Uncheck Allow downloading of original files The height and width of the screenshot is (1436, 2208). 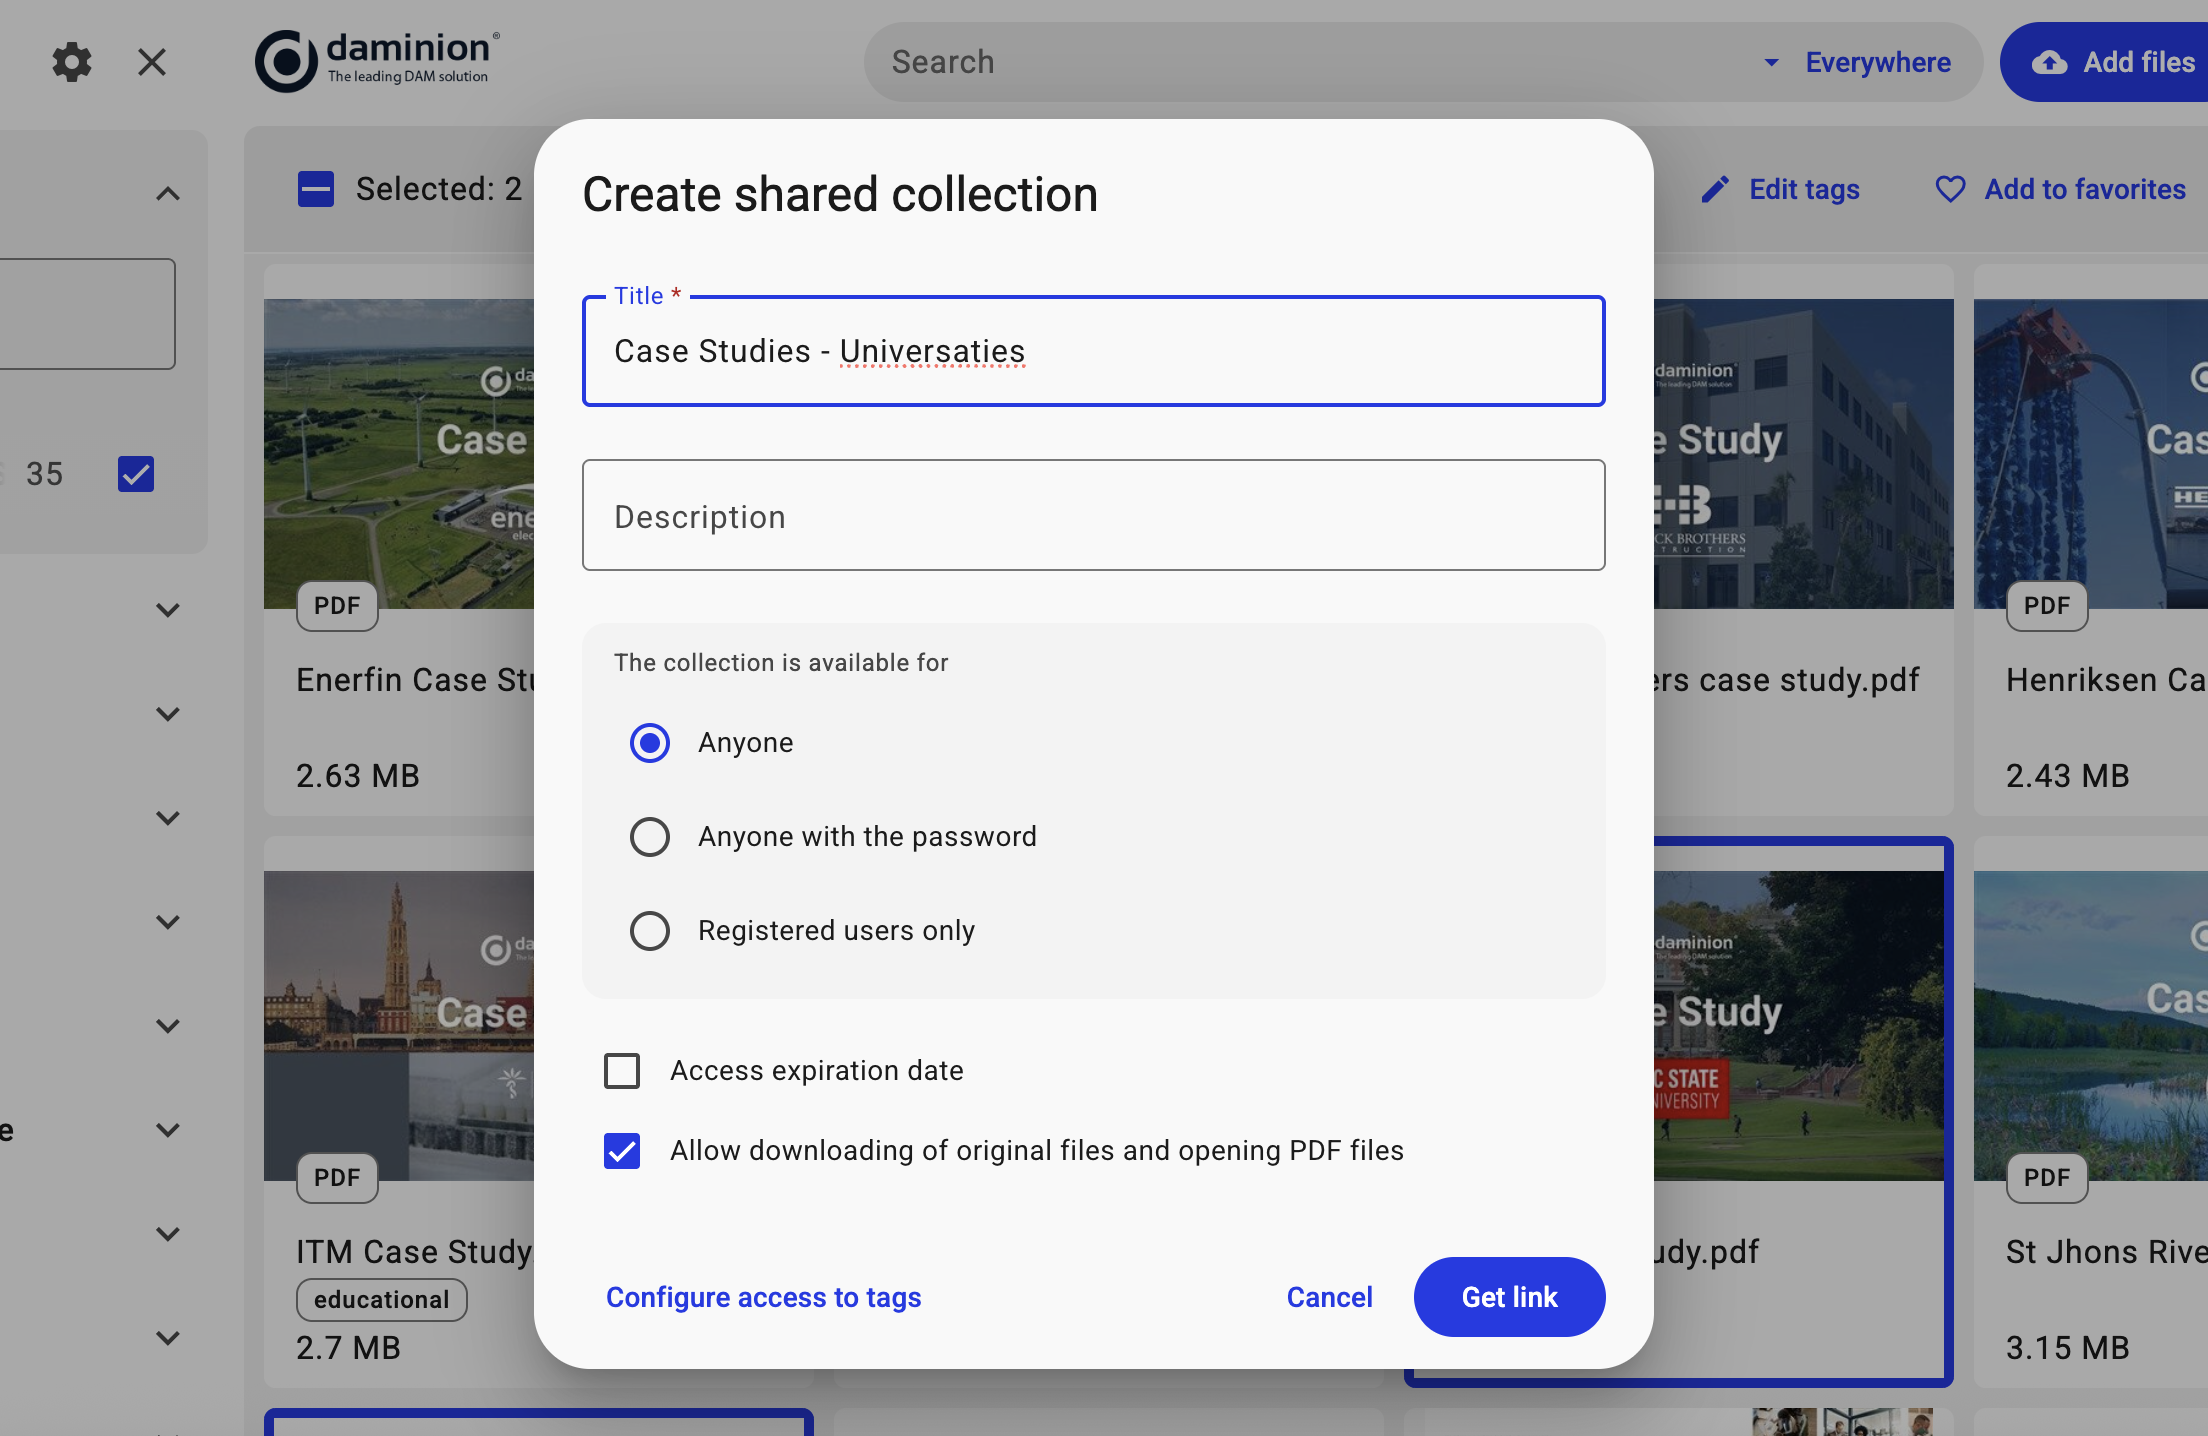click(x=622, y=1150)
